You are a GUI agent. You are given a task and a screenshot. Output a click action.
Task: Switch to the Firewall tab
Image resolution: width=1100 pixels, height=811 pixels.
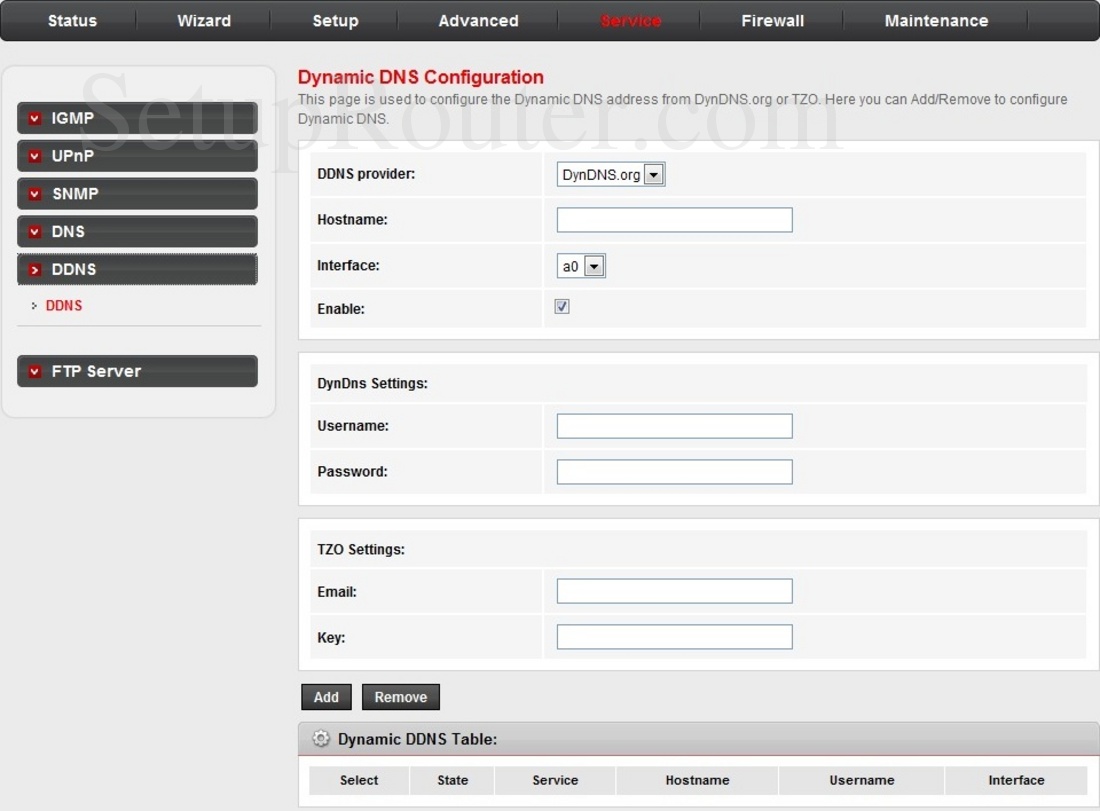772,21
